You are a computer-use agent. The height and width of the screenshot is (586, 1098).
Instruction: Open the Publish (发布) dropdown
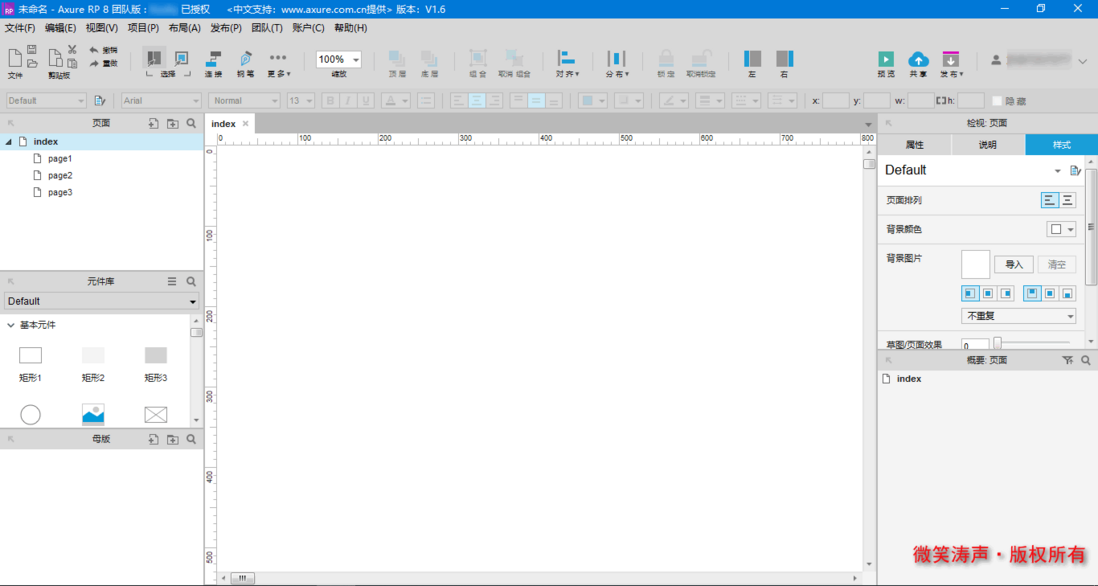pos(951,64)
